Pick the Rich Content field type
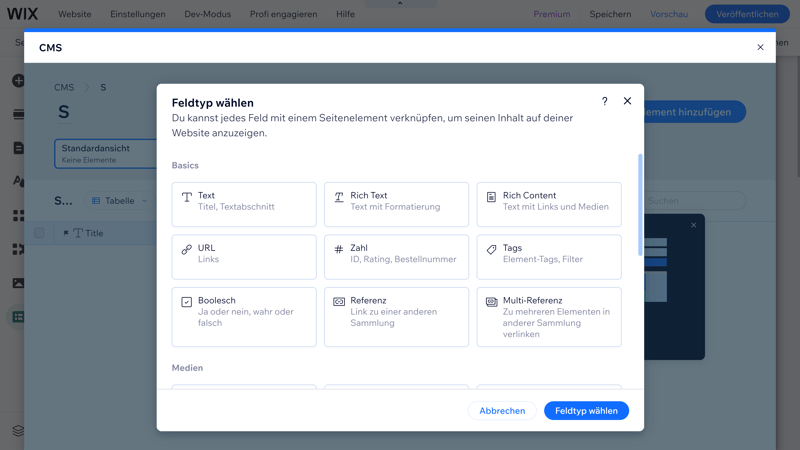800x450 pixels. pyautogui.click(x=548, y=204)
